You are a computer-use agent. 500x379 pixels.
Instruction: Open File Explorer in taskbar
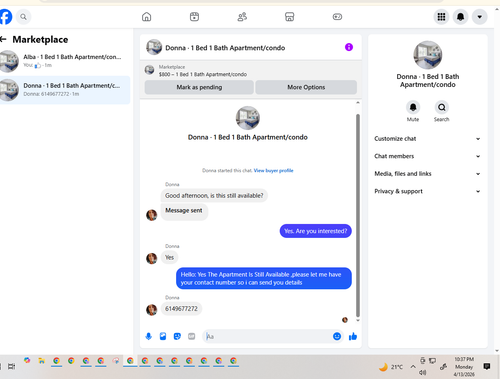pos(42,361)
